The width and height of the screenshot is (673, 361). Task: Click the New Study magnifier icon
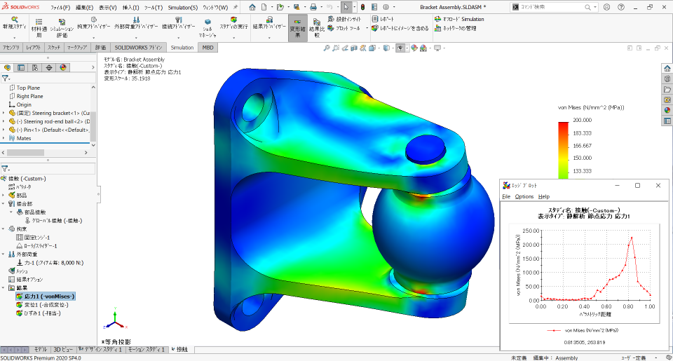(x=15, y=20)
